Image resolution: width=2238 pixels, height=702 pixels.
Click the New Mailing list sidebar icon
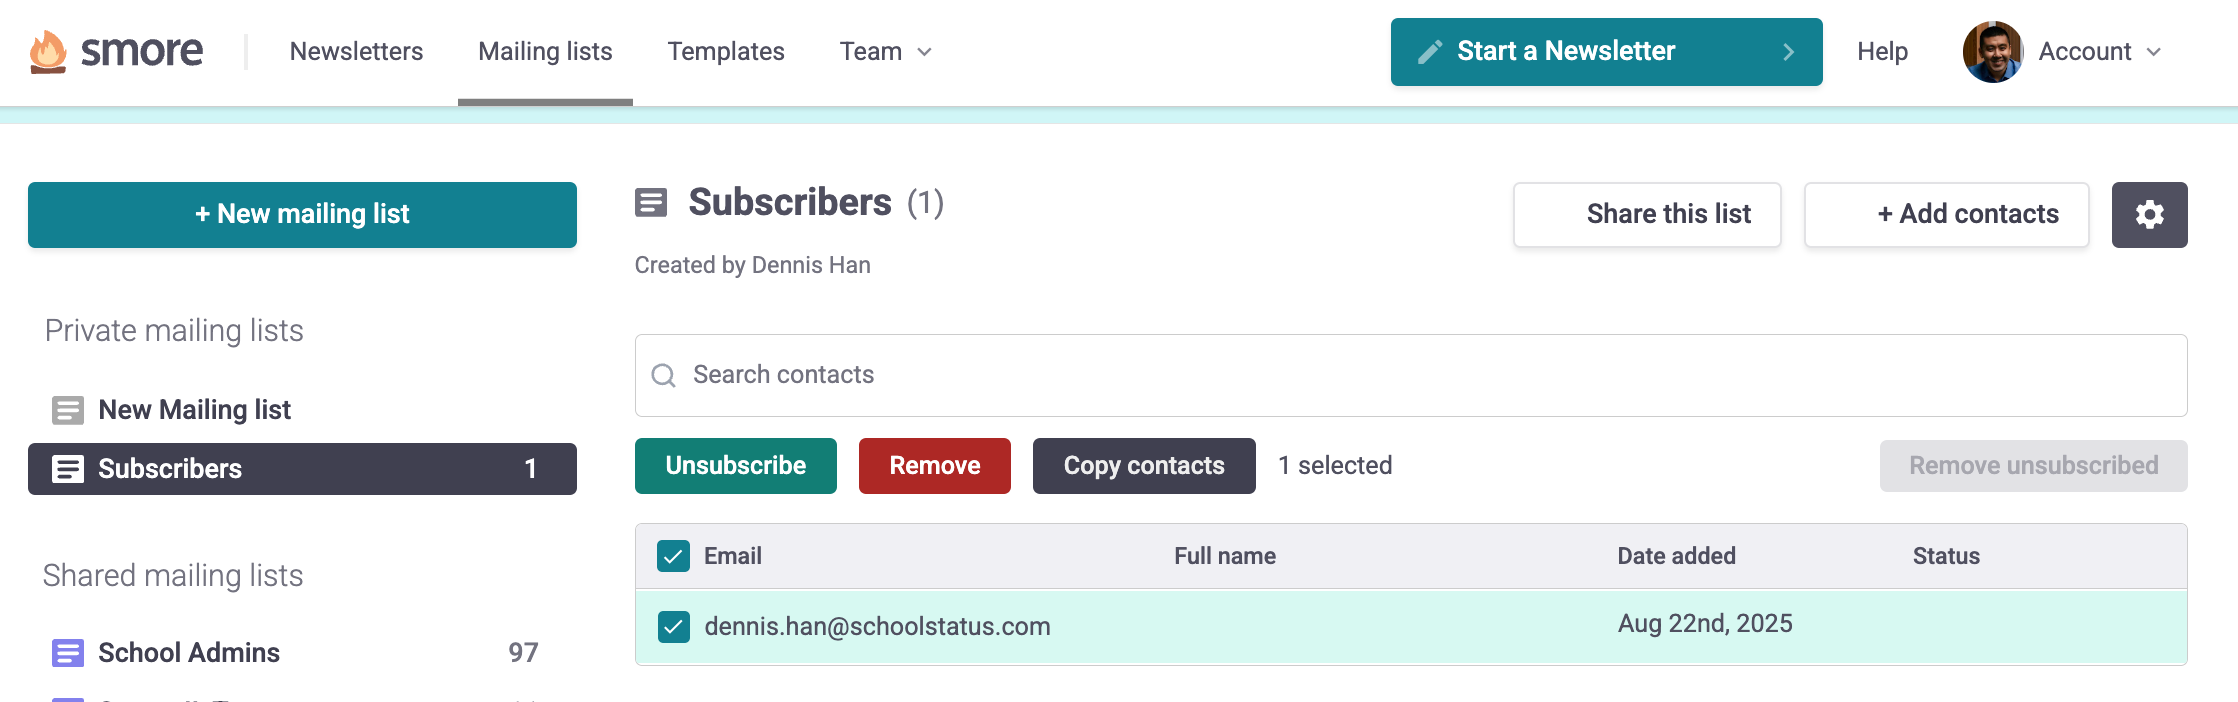tap(68, 410)
